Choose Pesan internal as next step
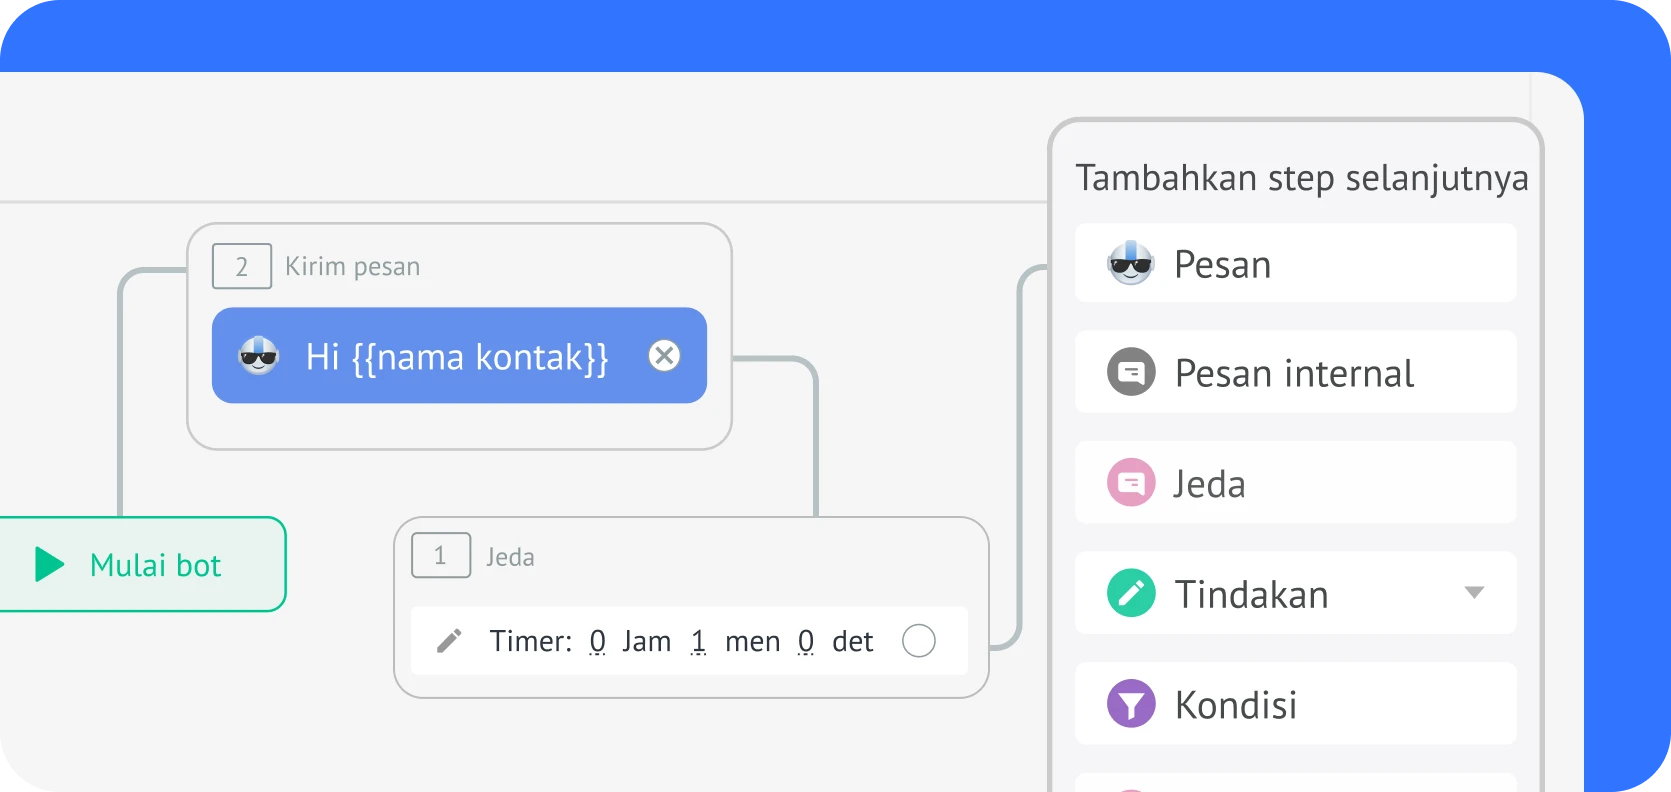Viewport: 1671px width, 792px height. 1294,373
